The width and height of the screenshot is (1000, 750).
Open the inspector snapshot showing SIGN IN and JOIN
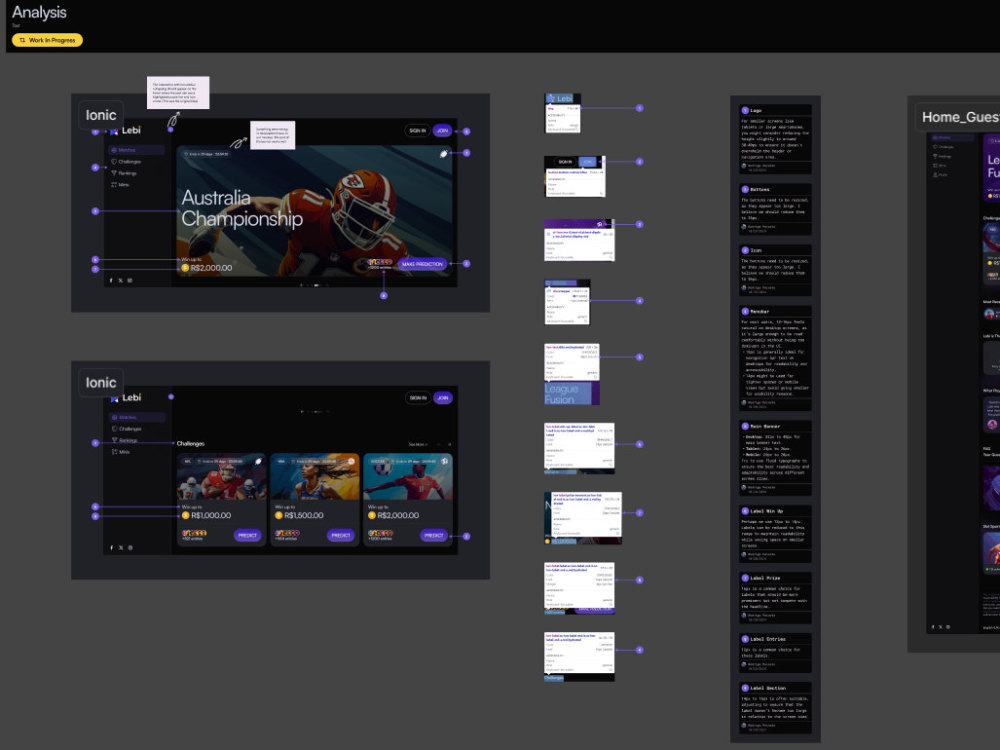575,176
